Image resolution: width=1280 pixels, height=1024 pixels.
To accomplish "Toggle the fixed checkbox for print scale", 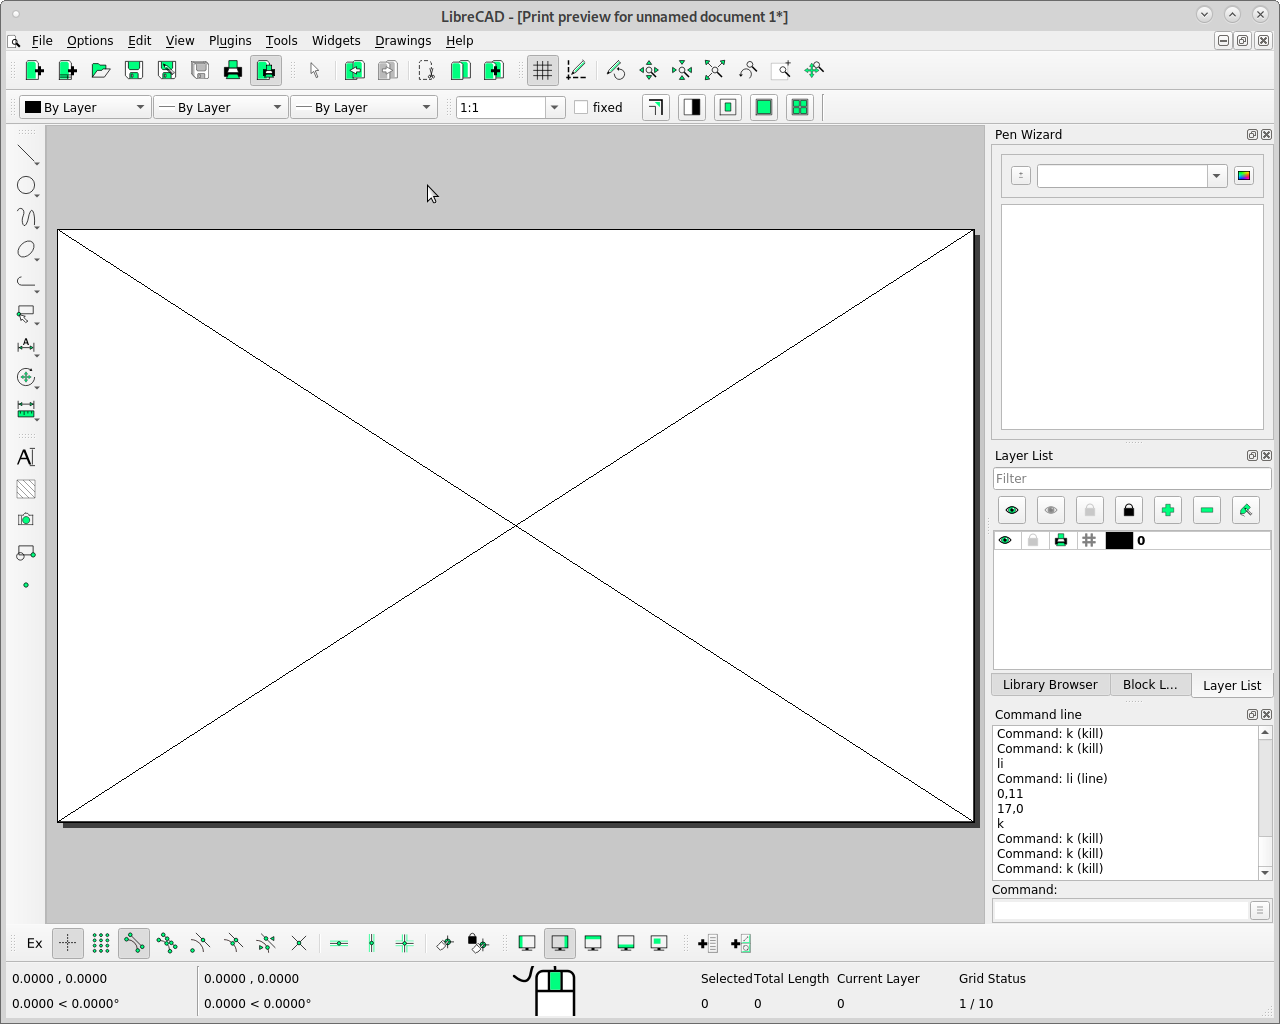I will pos(581,107).
